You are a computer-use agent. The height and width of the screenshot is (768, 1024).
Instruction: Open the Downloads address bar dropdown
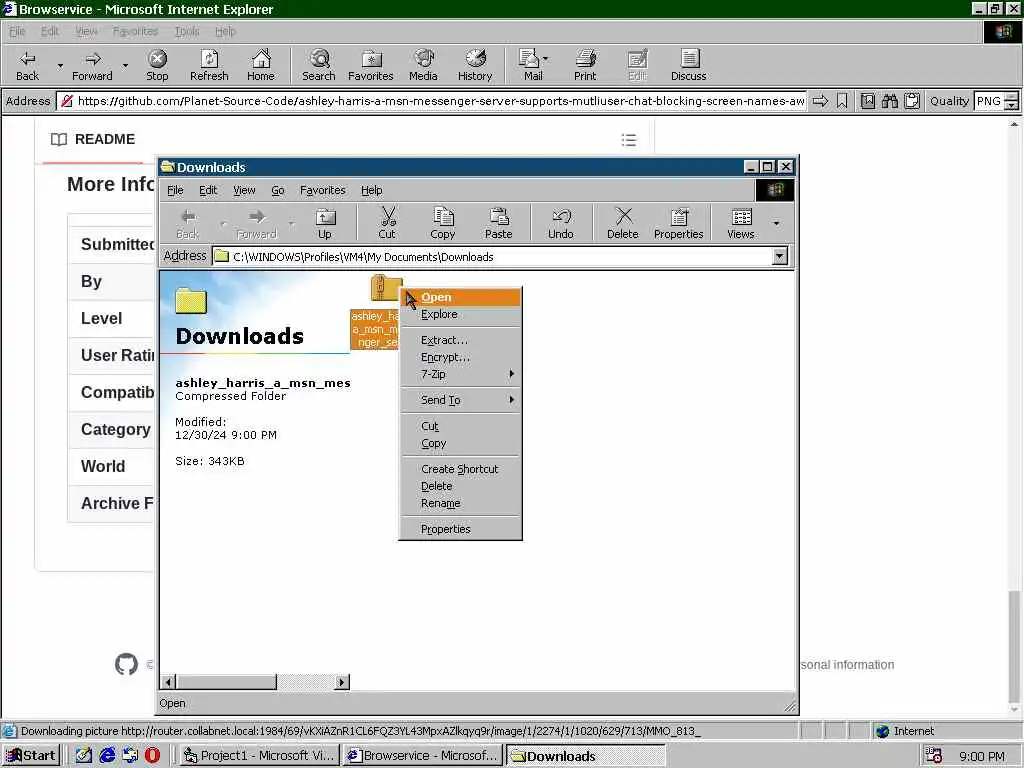coord(780,256)
